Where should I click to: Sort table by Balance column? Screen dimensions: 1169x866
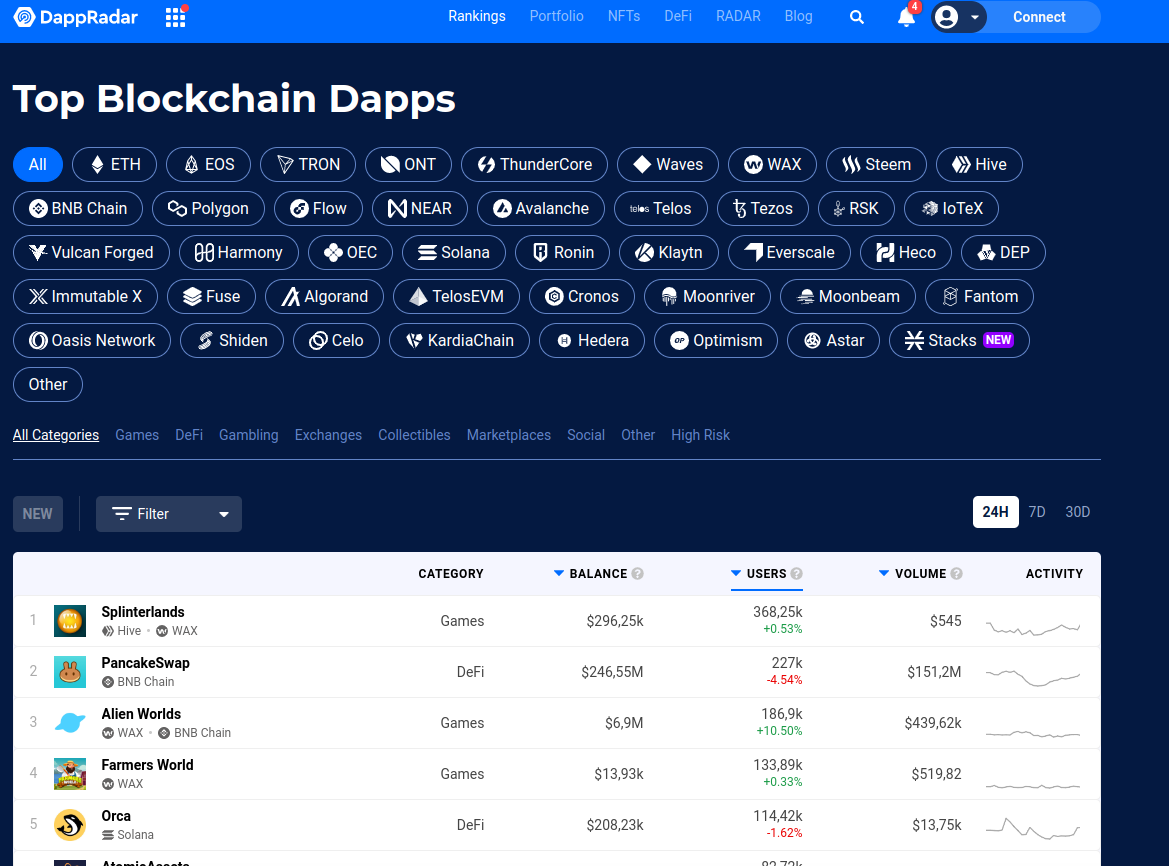[598, 574]
